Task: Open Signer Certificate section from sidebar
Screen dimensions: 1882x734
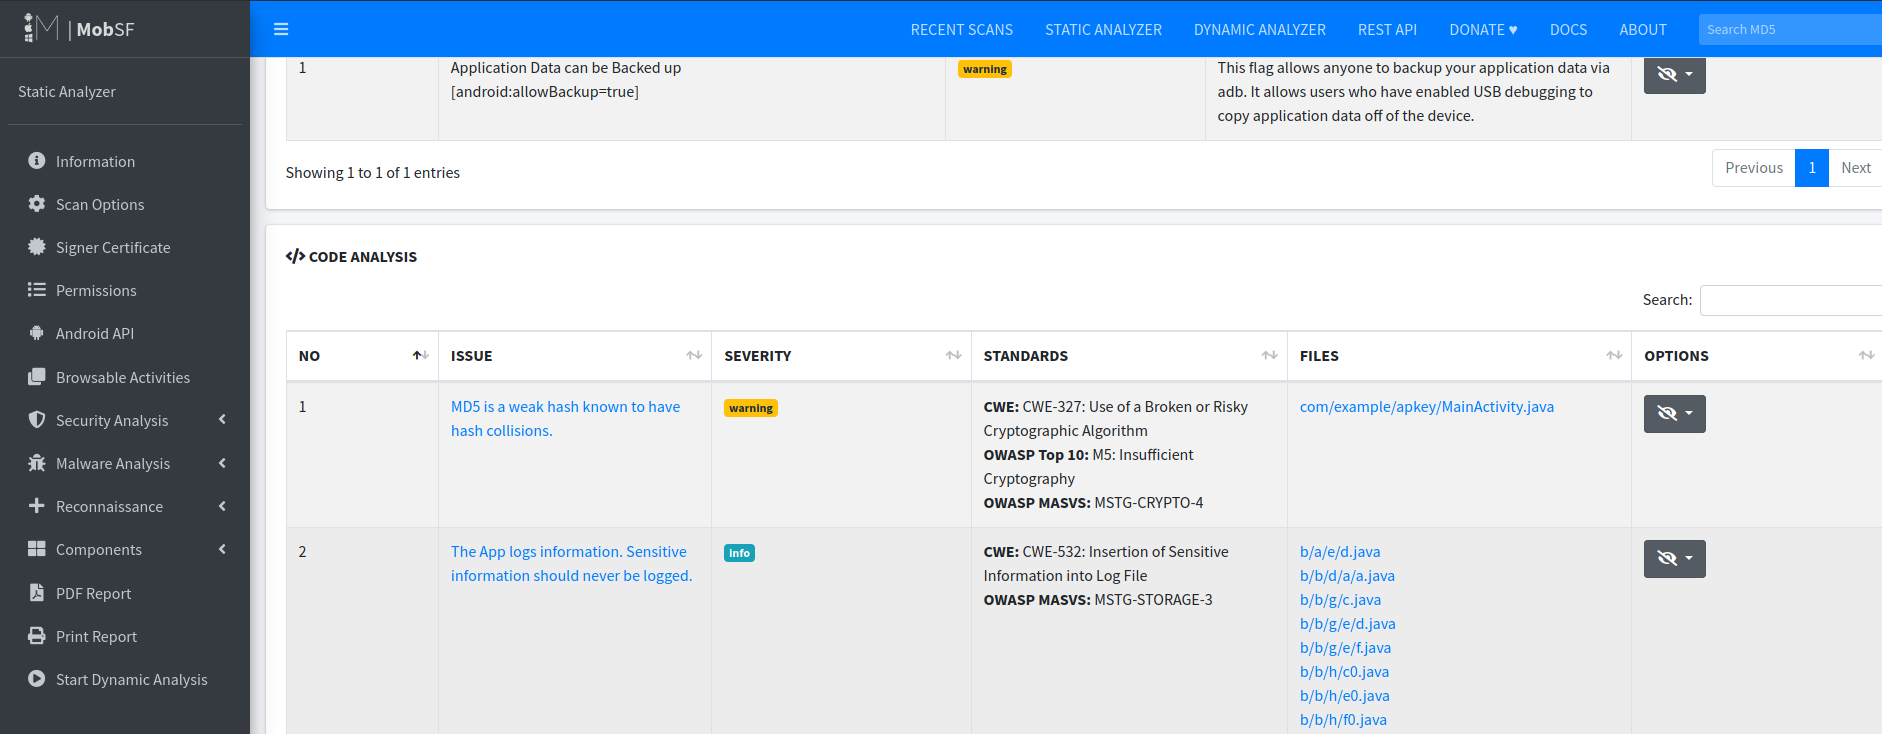Action: point(112,248)
